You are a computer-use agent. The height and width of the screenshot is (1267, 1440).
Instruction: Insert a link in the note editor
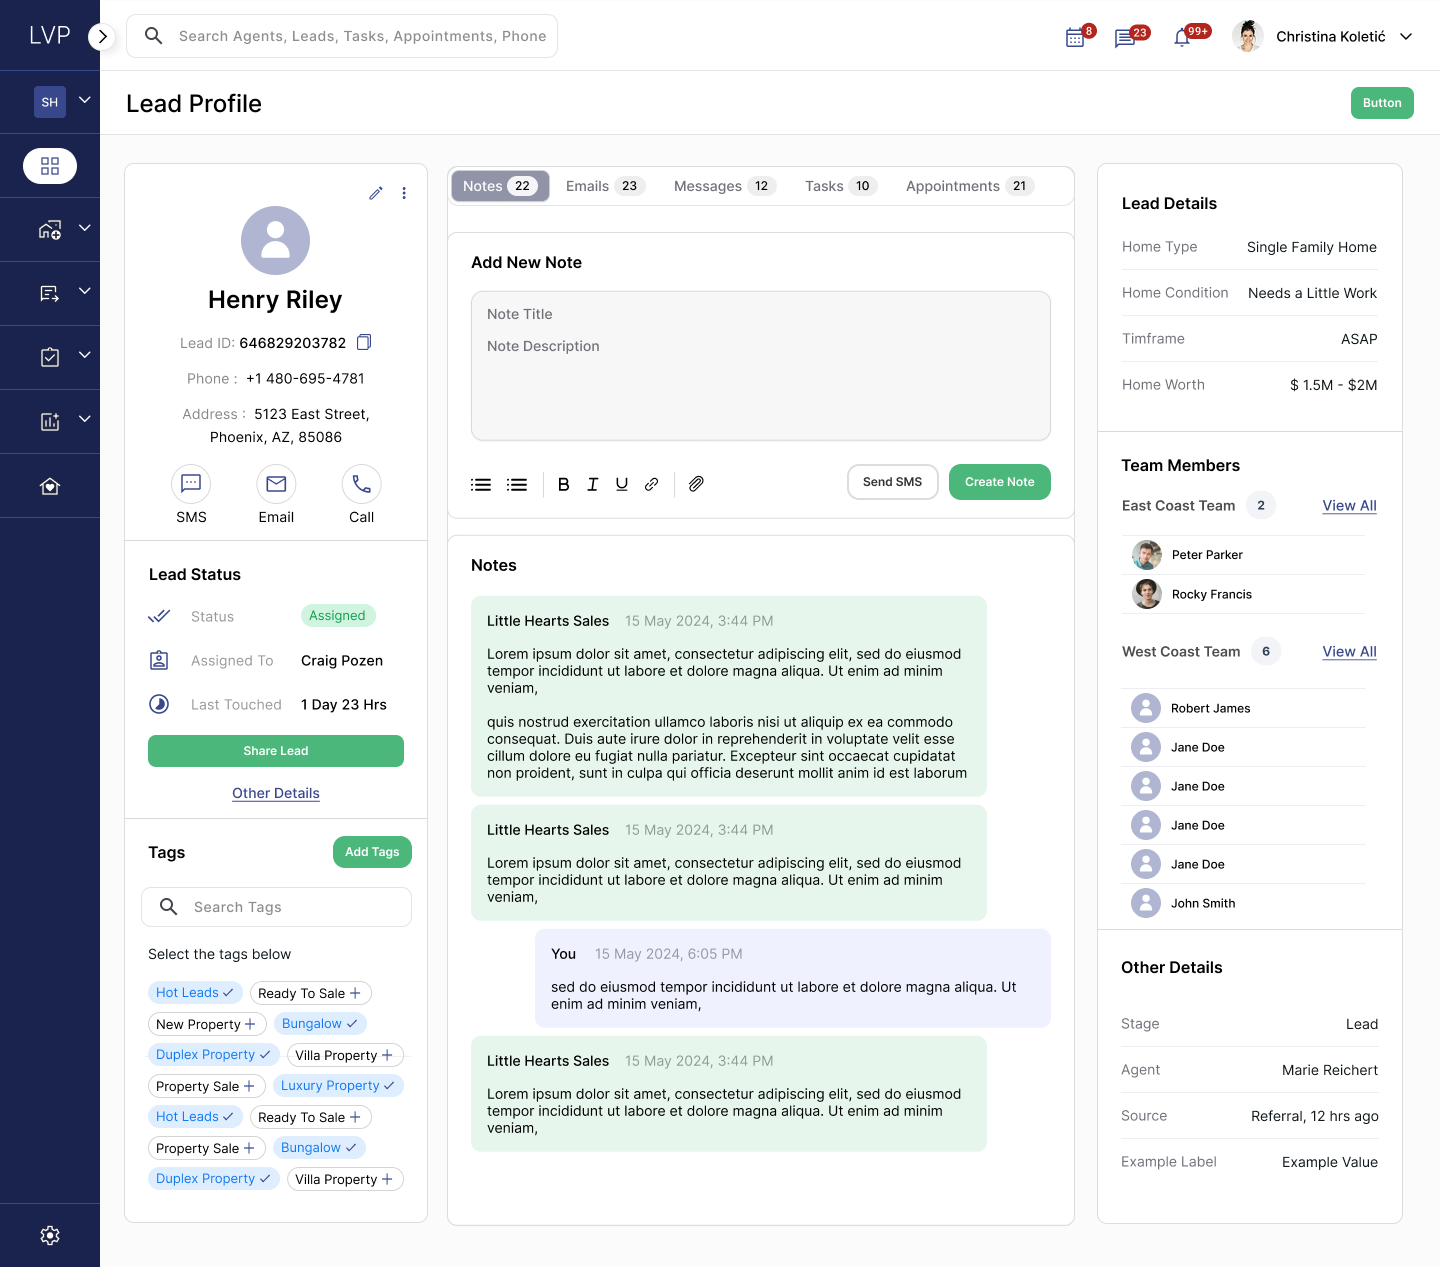click(651, 484)
